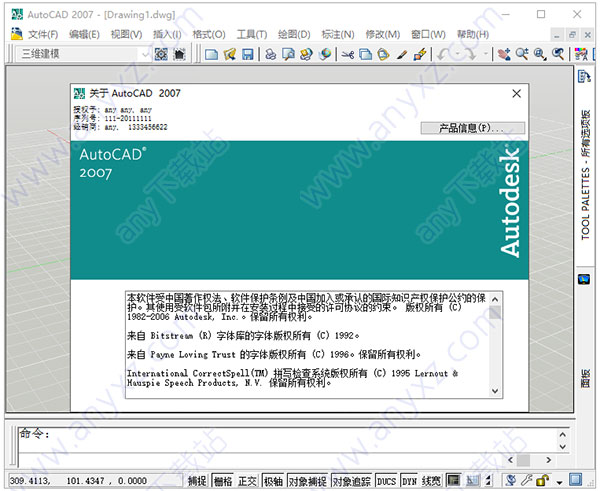Open 编辑(E) menu
Screen dimensions: 600x491
(84, 35)
